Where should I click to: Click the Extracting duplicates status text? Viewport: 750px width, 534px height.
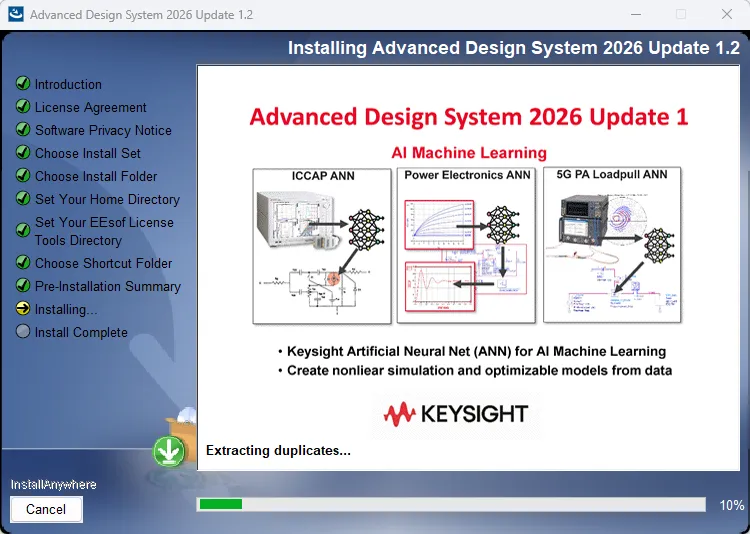(x=278, y=451)
